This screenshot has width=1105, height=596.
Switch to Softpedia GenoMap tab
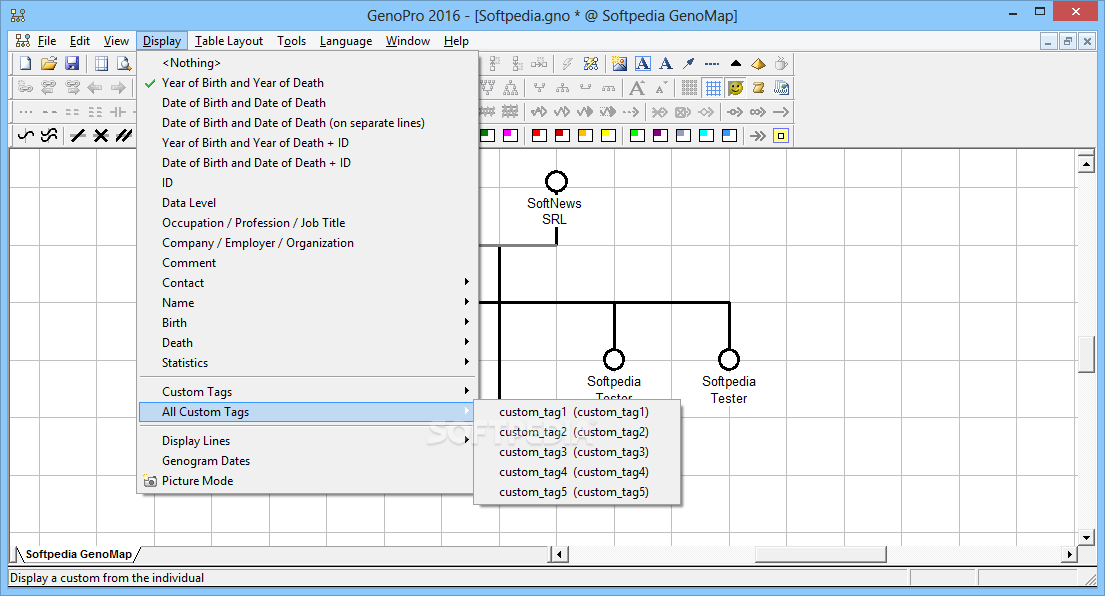pos(78,554)
